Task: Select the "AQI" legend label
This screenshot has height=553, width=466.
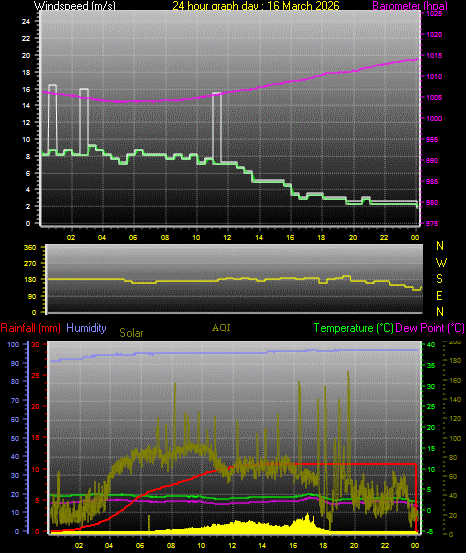Action: click(221, 328)
